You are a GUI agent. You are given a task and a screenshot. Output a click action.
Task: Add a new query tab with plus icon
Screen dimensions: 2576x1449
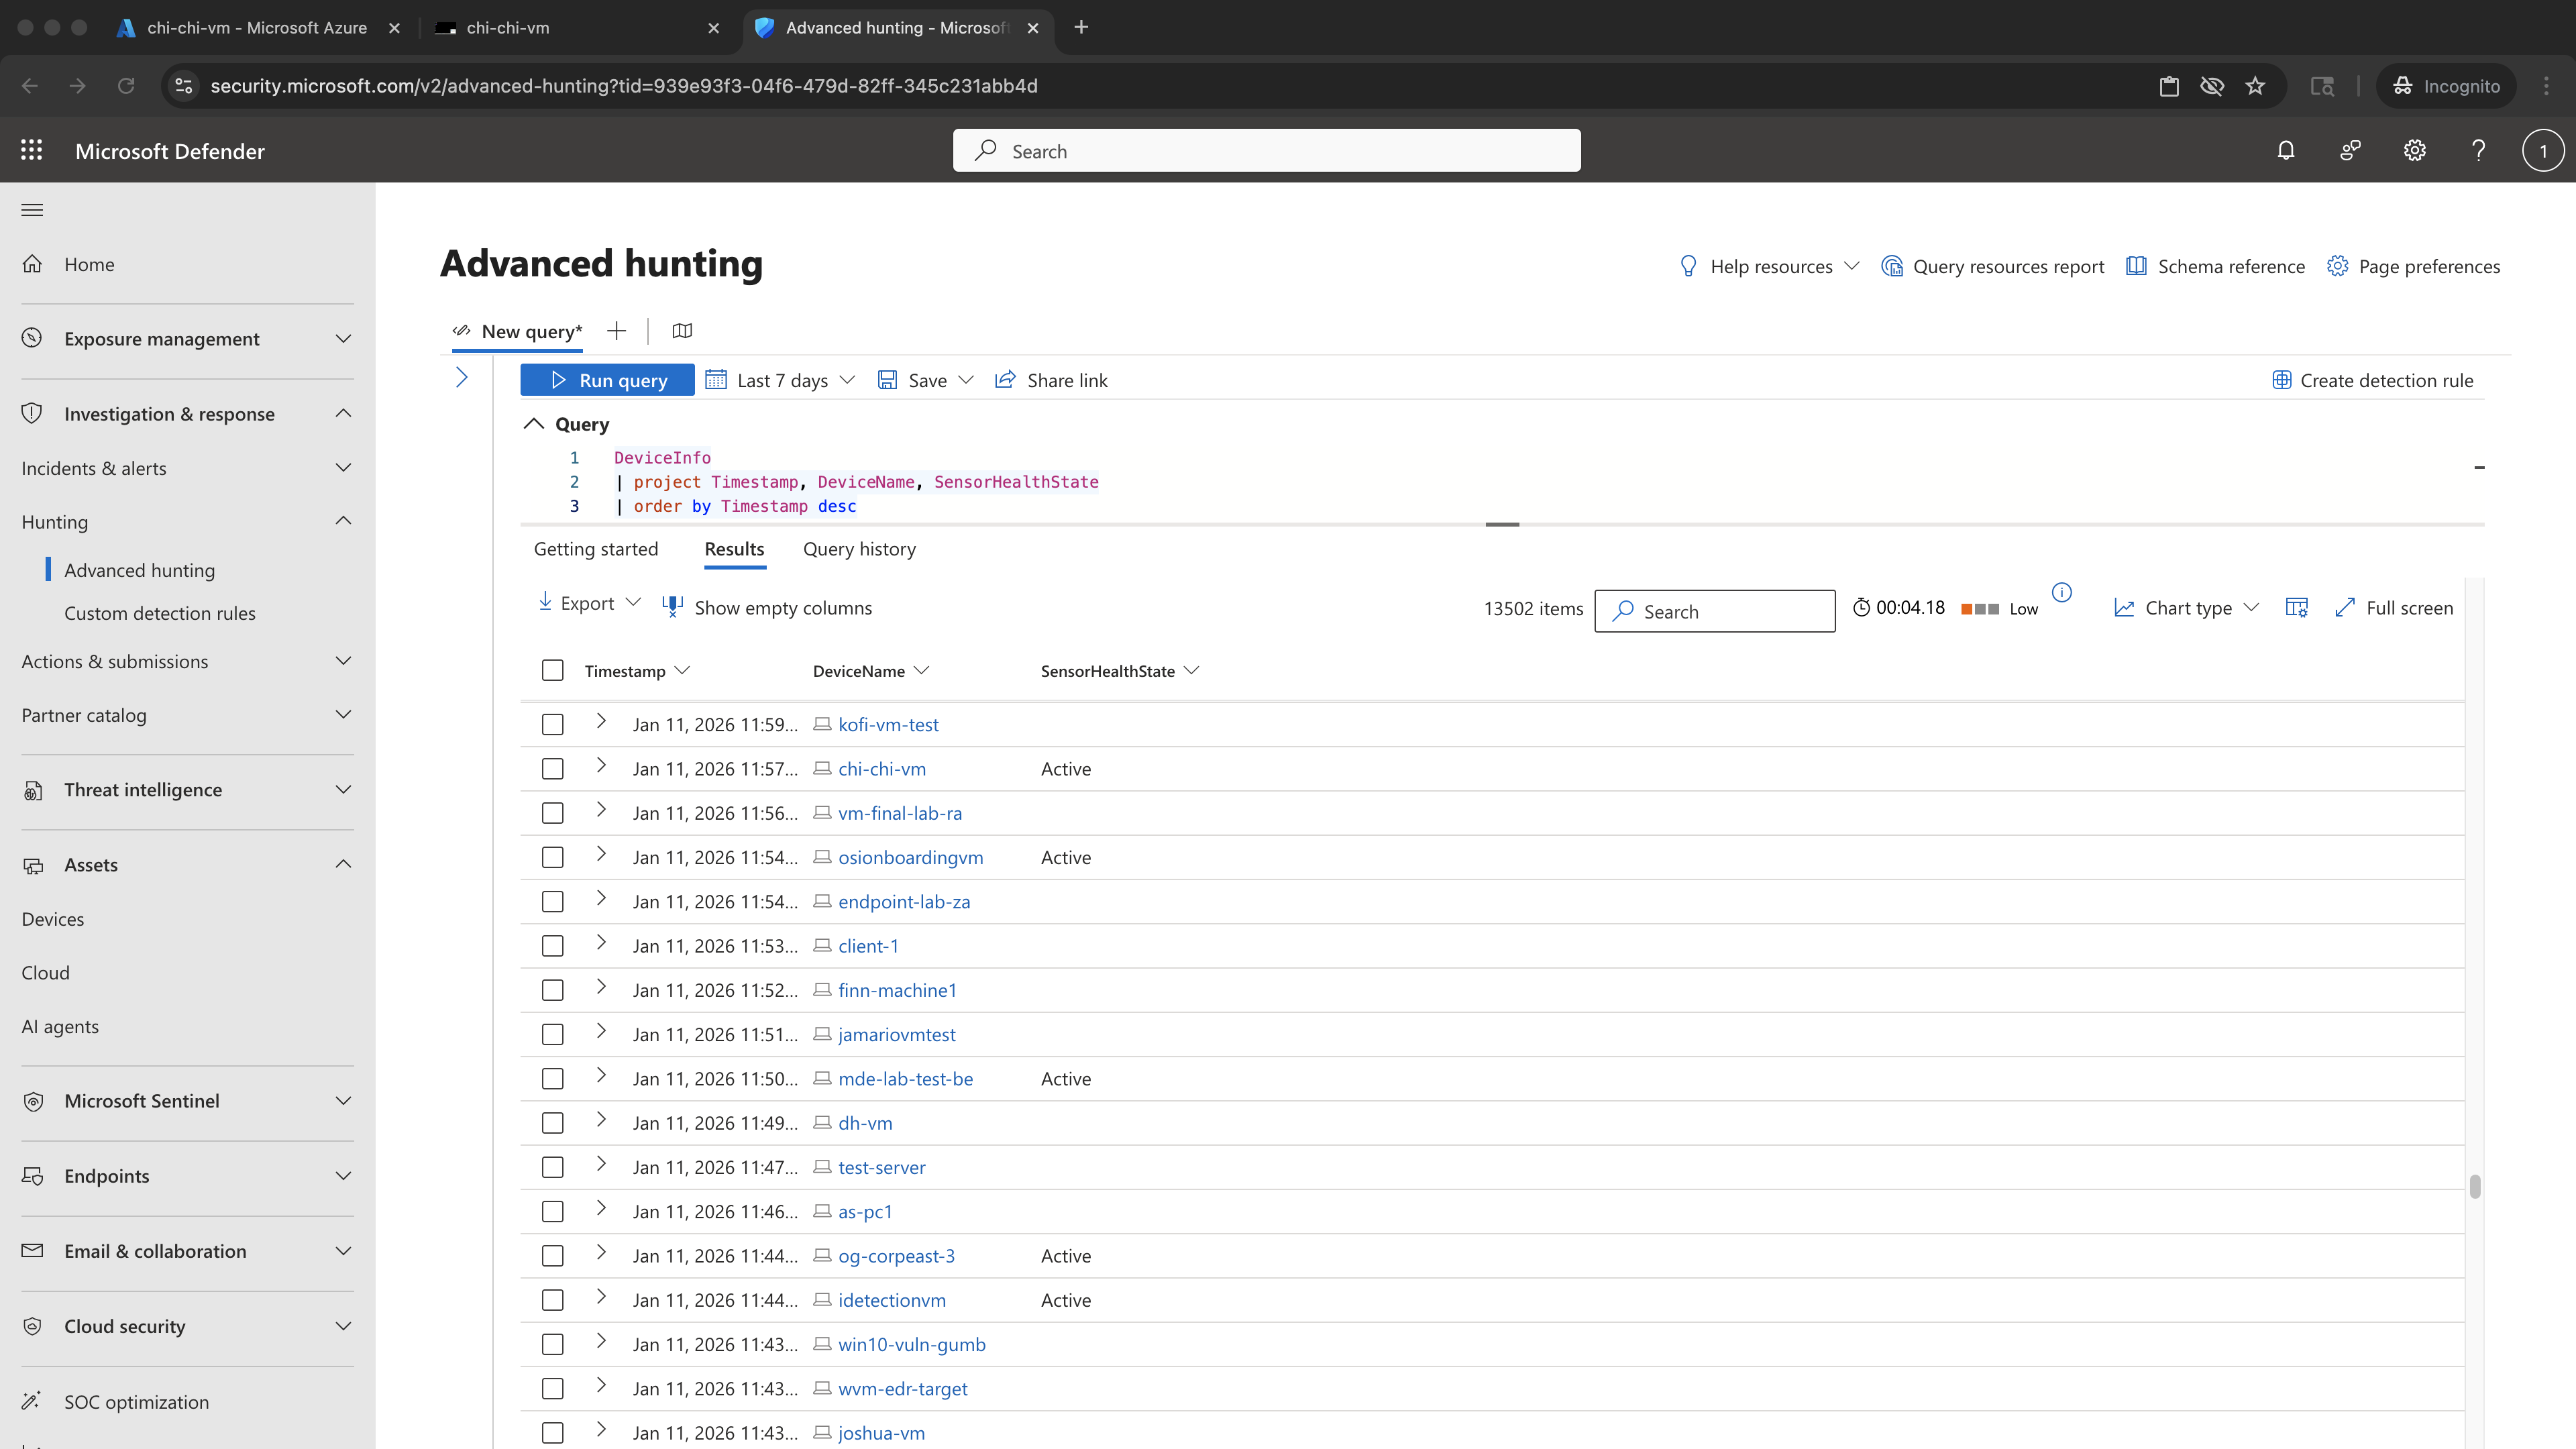(x=616, y=331)
